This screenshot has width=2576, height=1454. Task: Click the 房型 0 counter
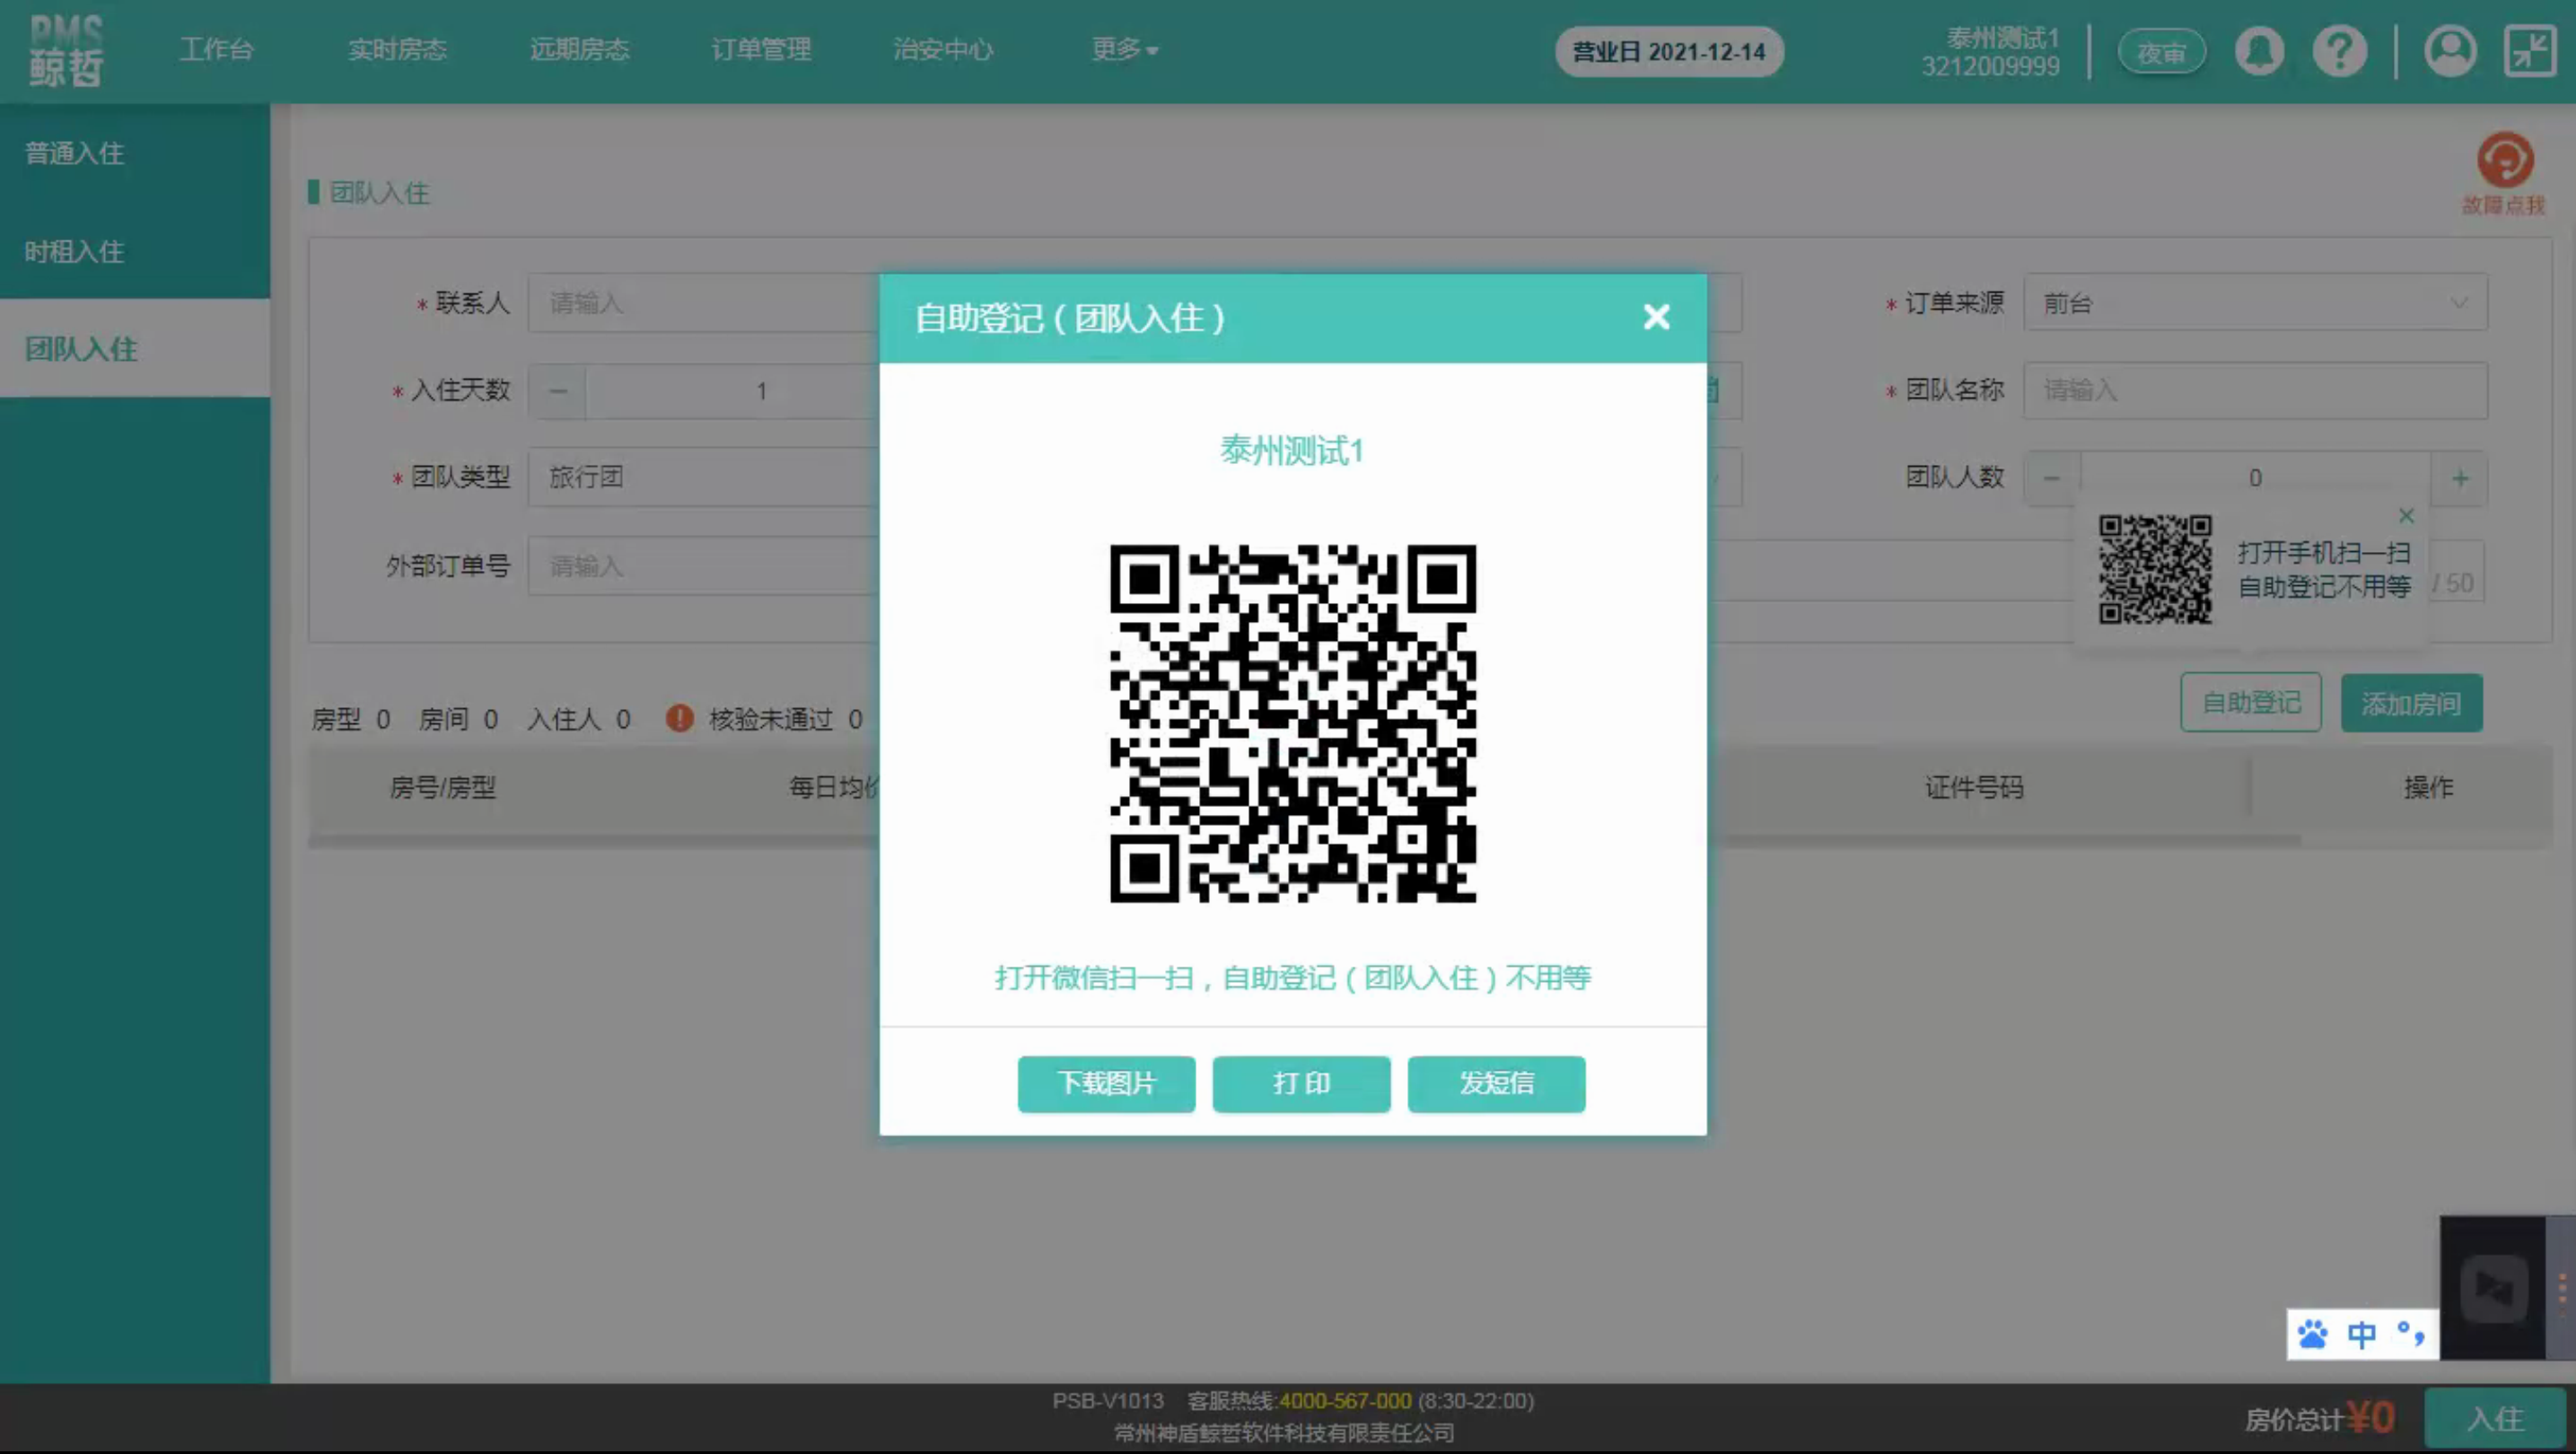pos(350,719)
